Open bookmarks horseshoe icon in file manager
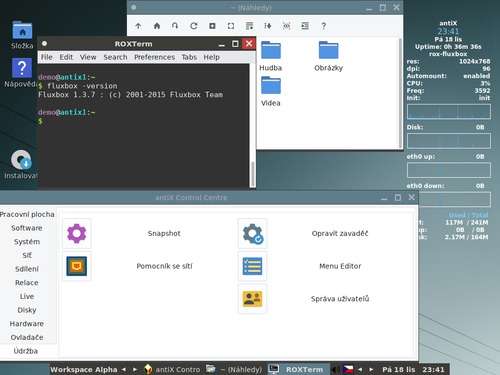The image size is (500, 375). point(175,26)
